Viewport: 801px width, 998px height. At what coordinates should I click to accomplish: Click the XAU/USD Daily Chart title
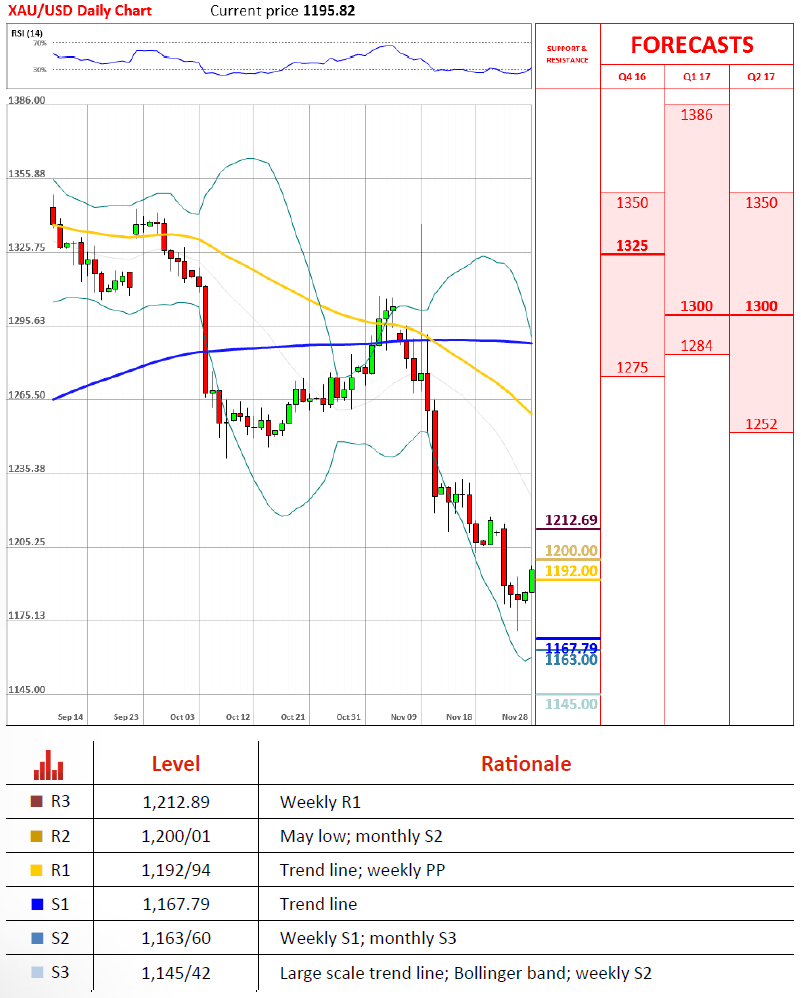[x=80, y=11]
